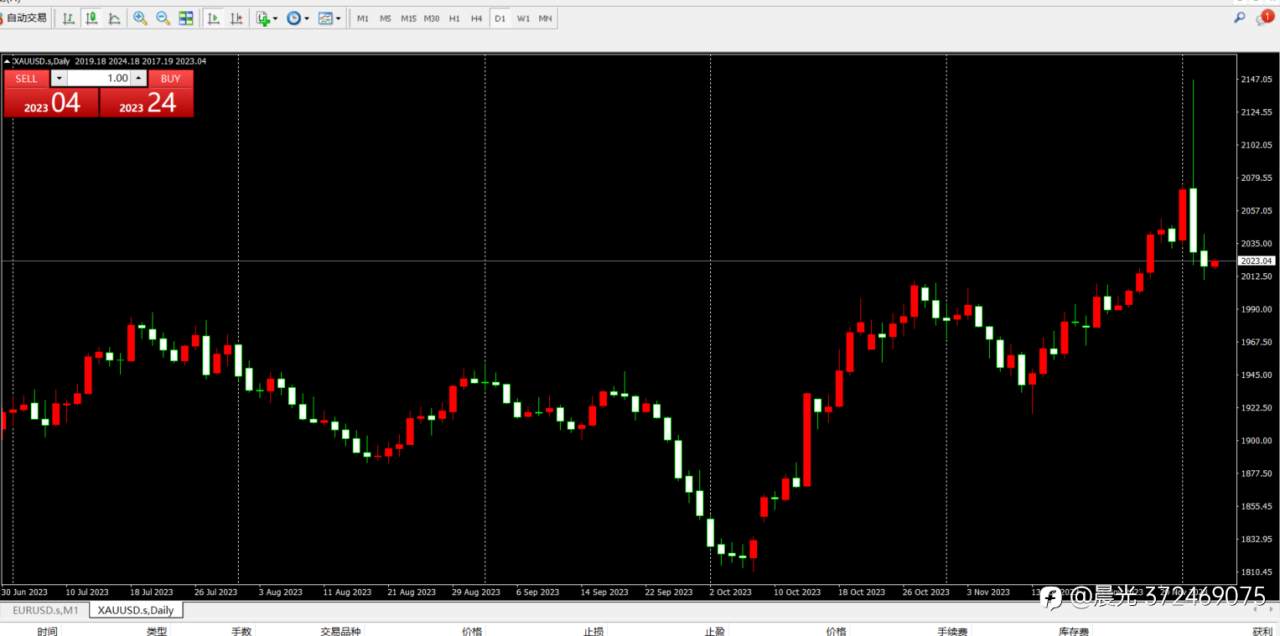Switch to line chart type
This screenshot has width=1280, height=636.
point(115,18)
